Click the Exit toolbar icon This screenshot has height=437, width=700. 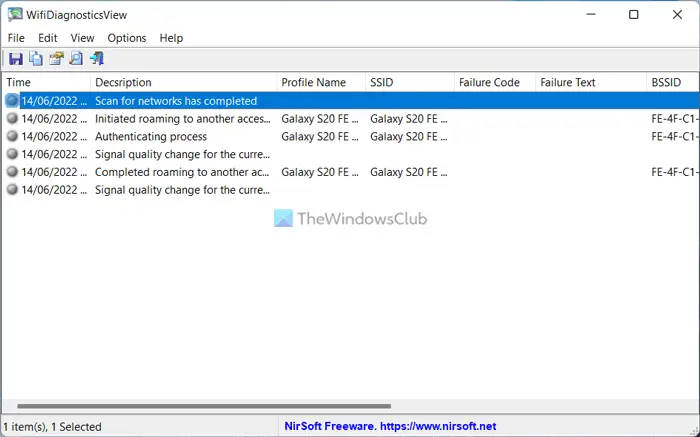pos(97,59)
